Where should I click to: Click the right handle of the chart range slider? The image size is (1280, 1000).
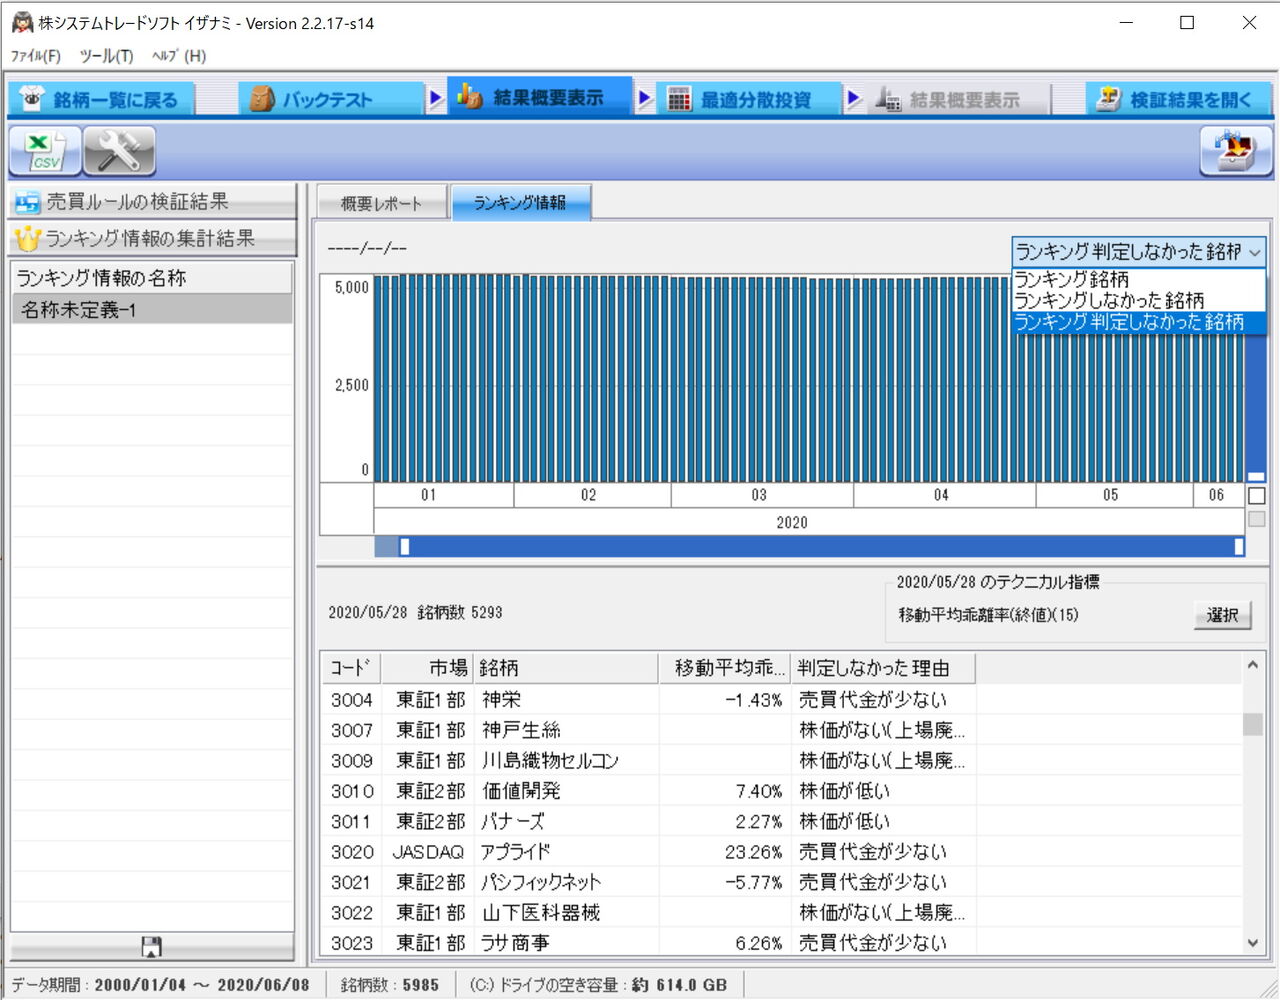coord(1239,546)
